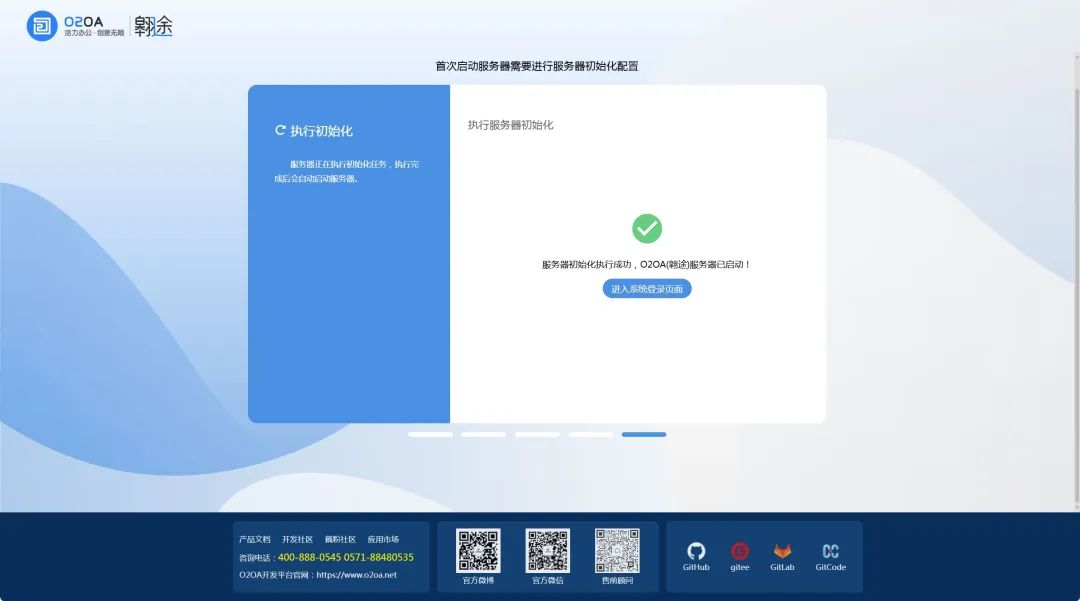Viewport: 1080px width, 601px height.
Task: Select the last highlighted pagination dot
Action: coord(643,434)
